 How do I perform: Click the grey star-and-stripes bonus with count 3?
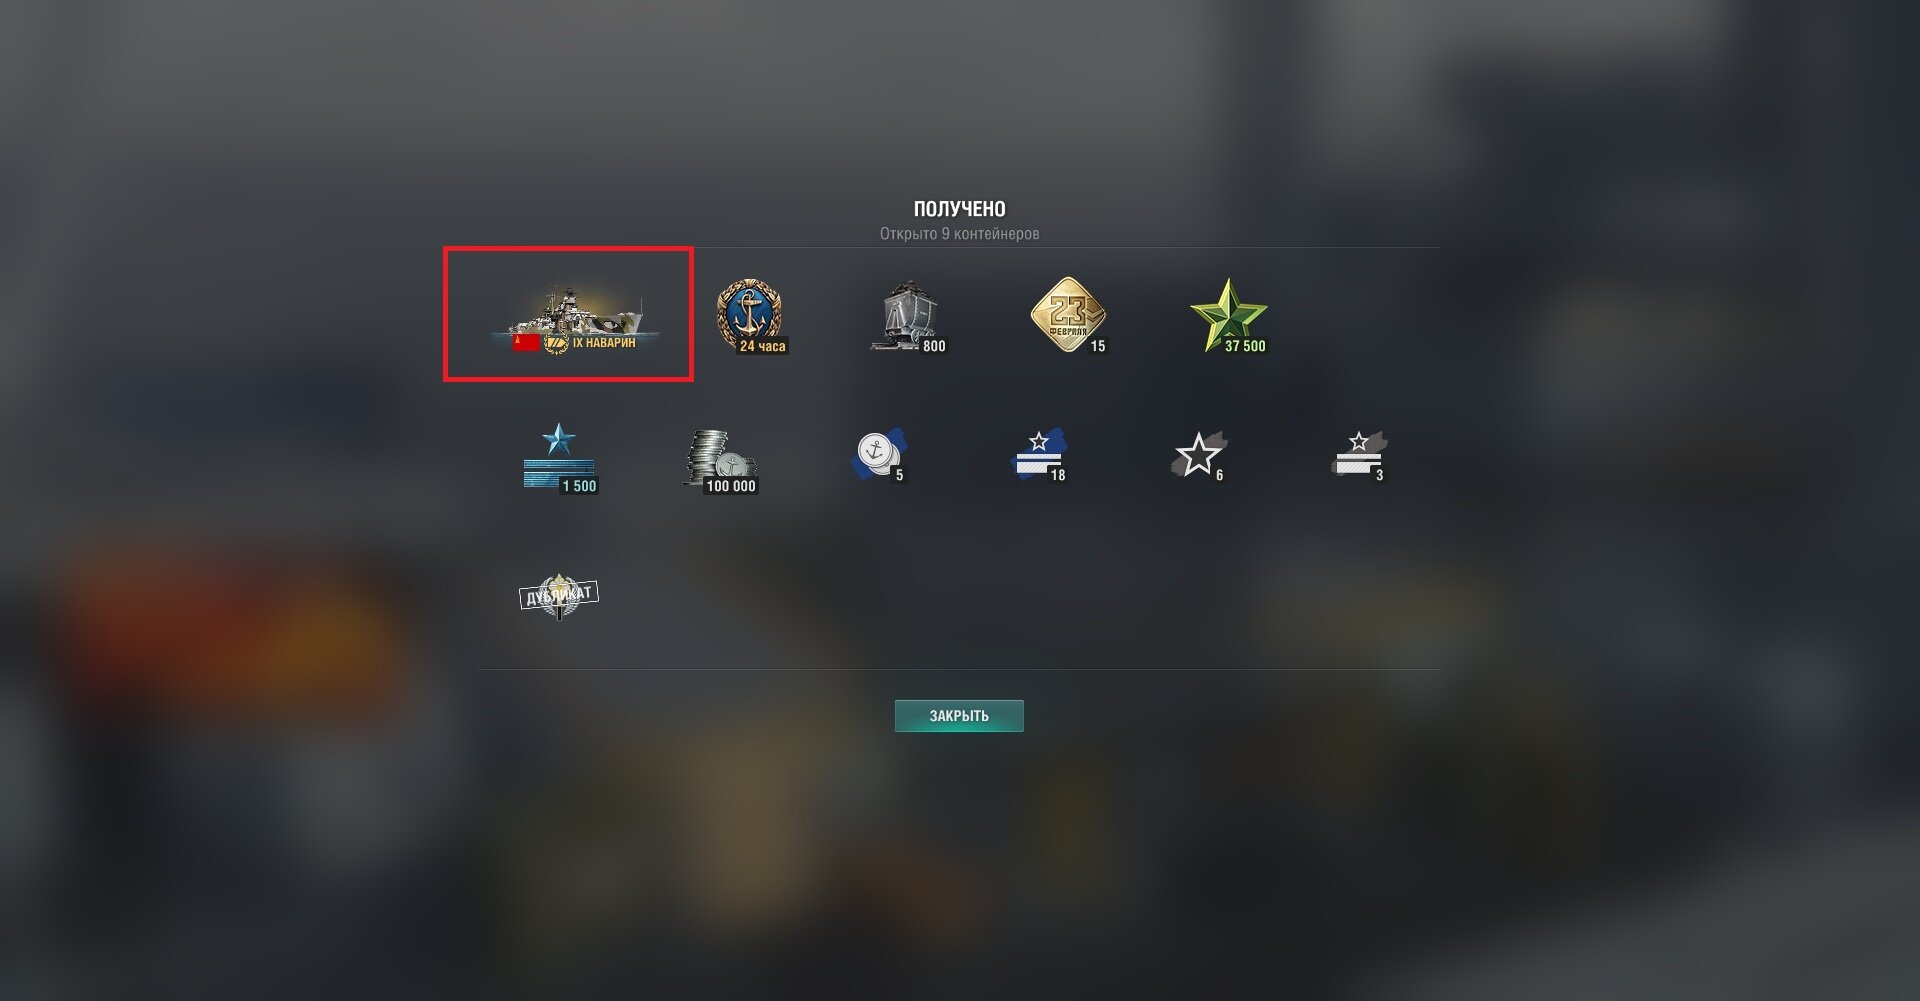point(1359,455)
